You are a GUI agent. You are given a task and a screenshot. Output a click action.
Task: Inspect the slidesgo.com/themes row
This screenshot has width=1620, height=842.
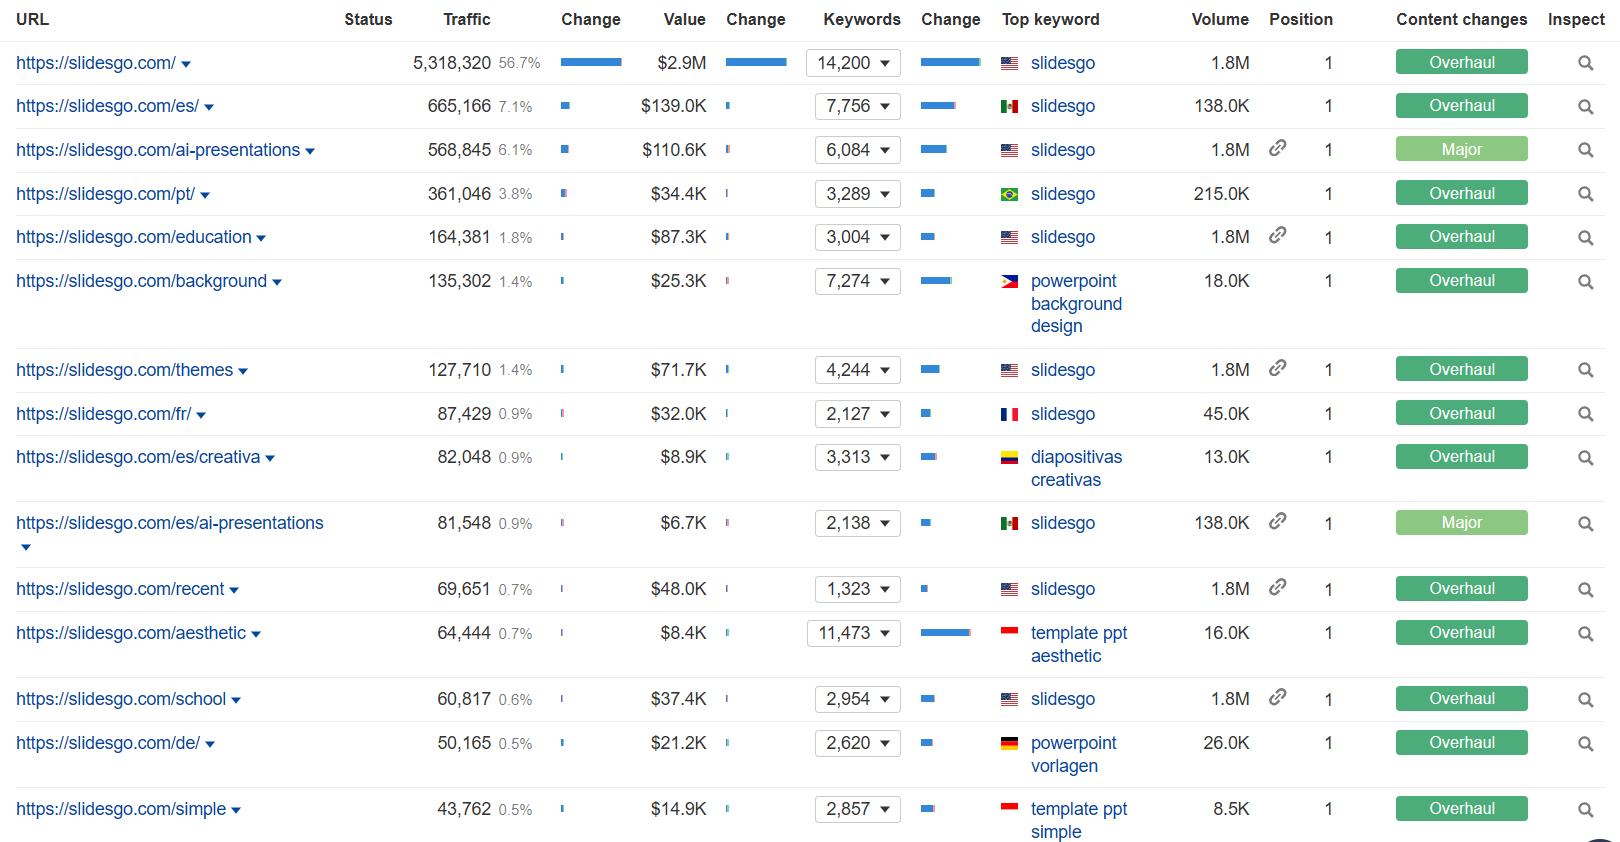[x=1585, y=370]
